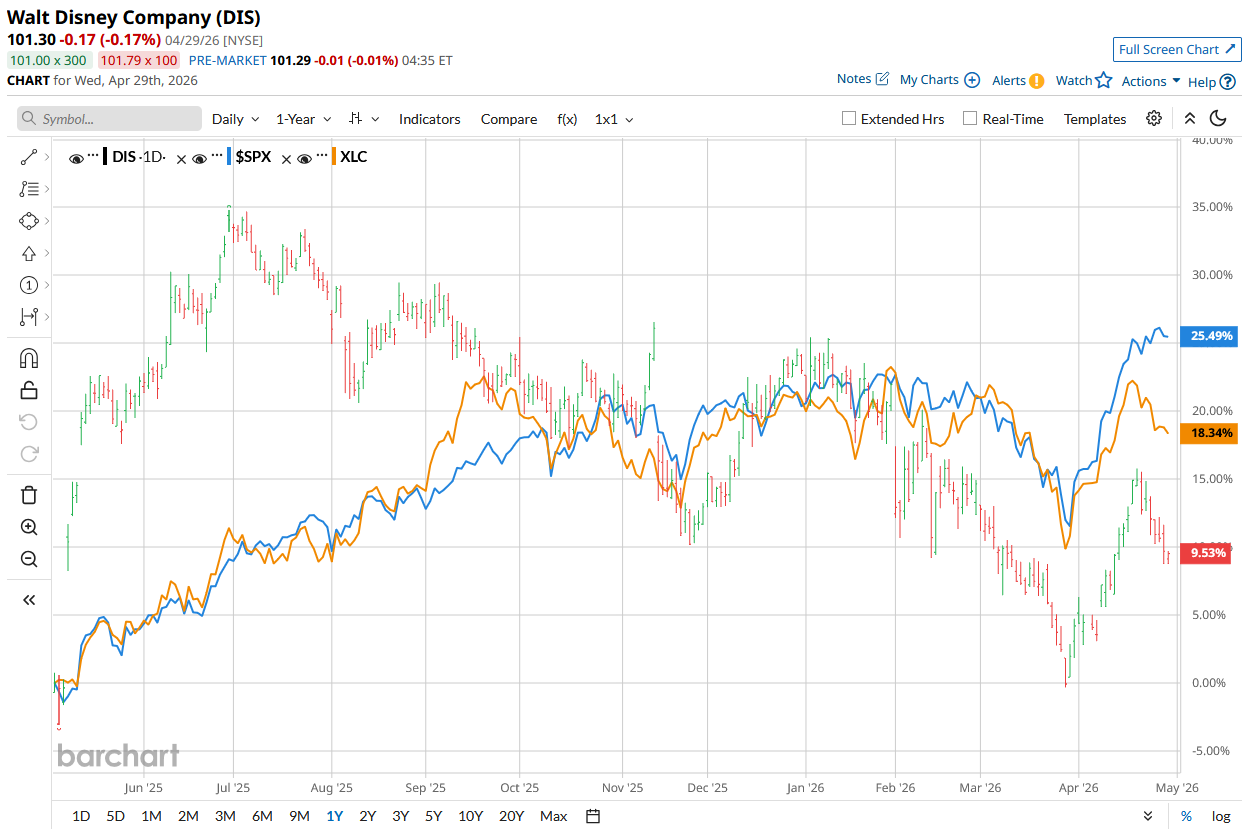Select the trend line drawing tool
Screen dimensions: 1251x829
29,156
